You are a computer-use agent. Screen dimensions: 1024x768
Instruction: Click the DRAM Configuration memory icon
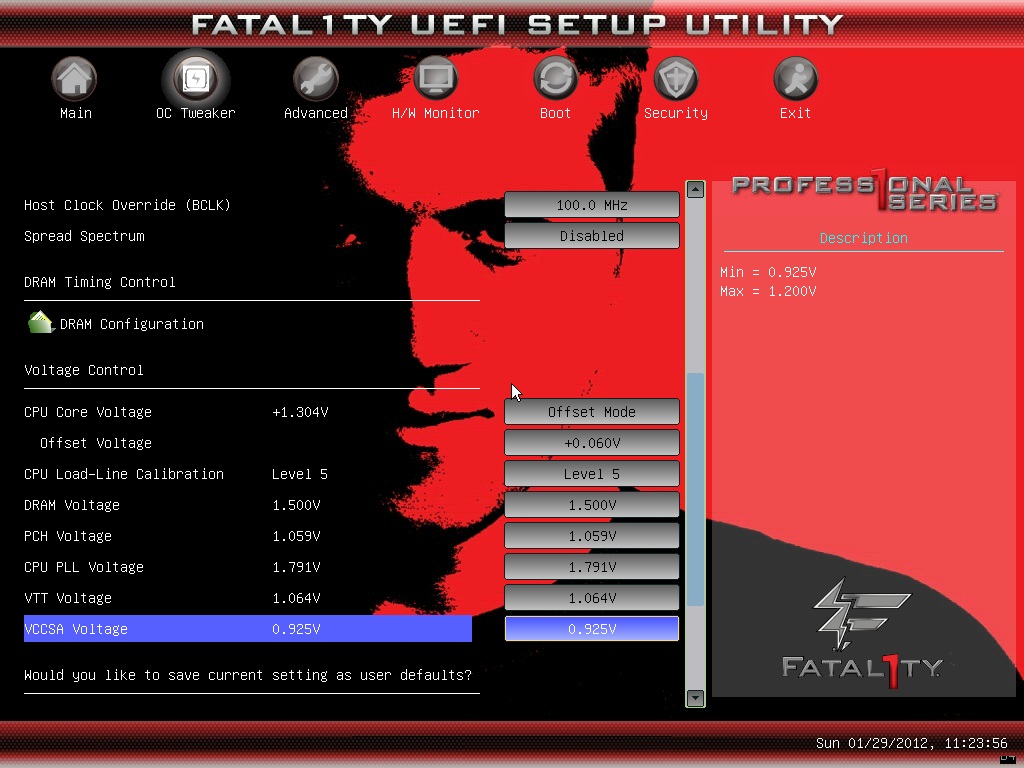pyautogui.click(x=40, y=323)
